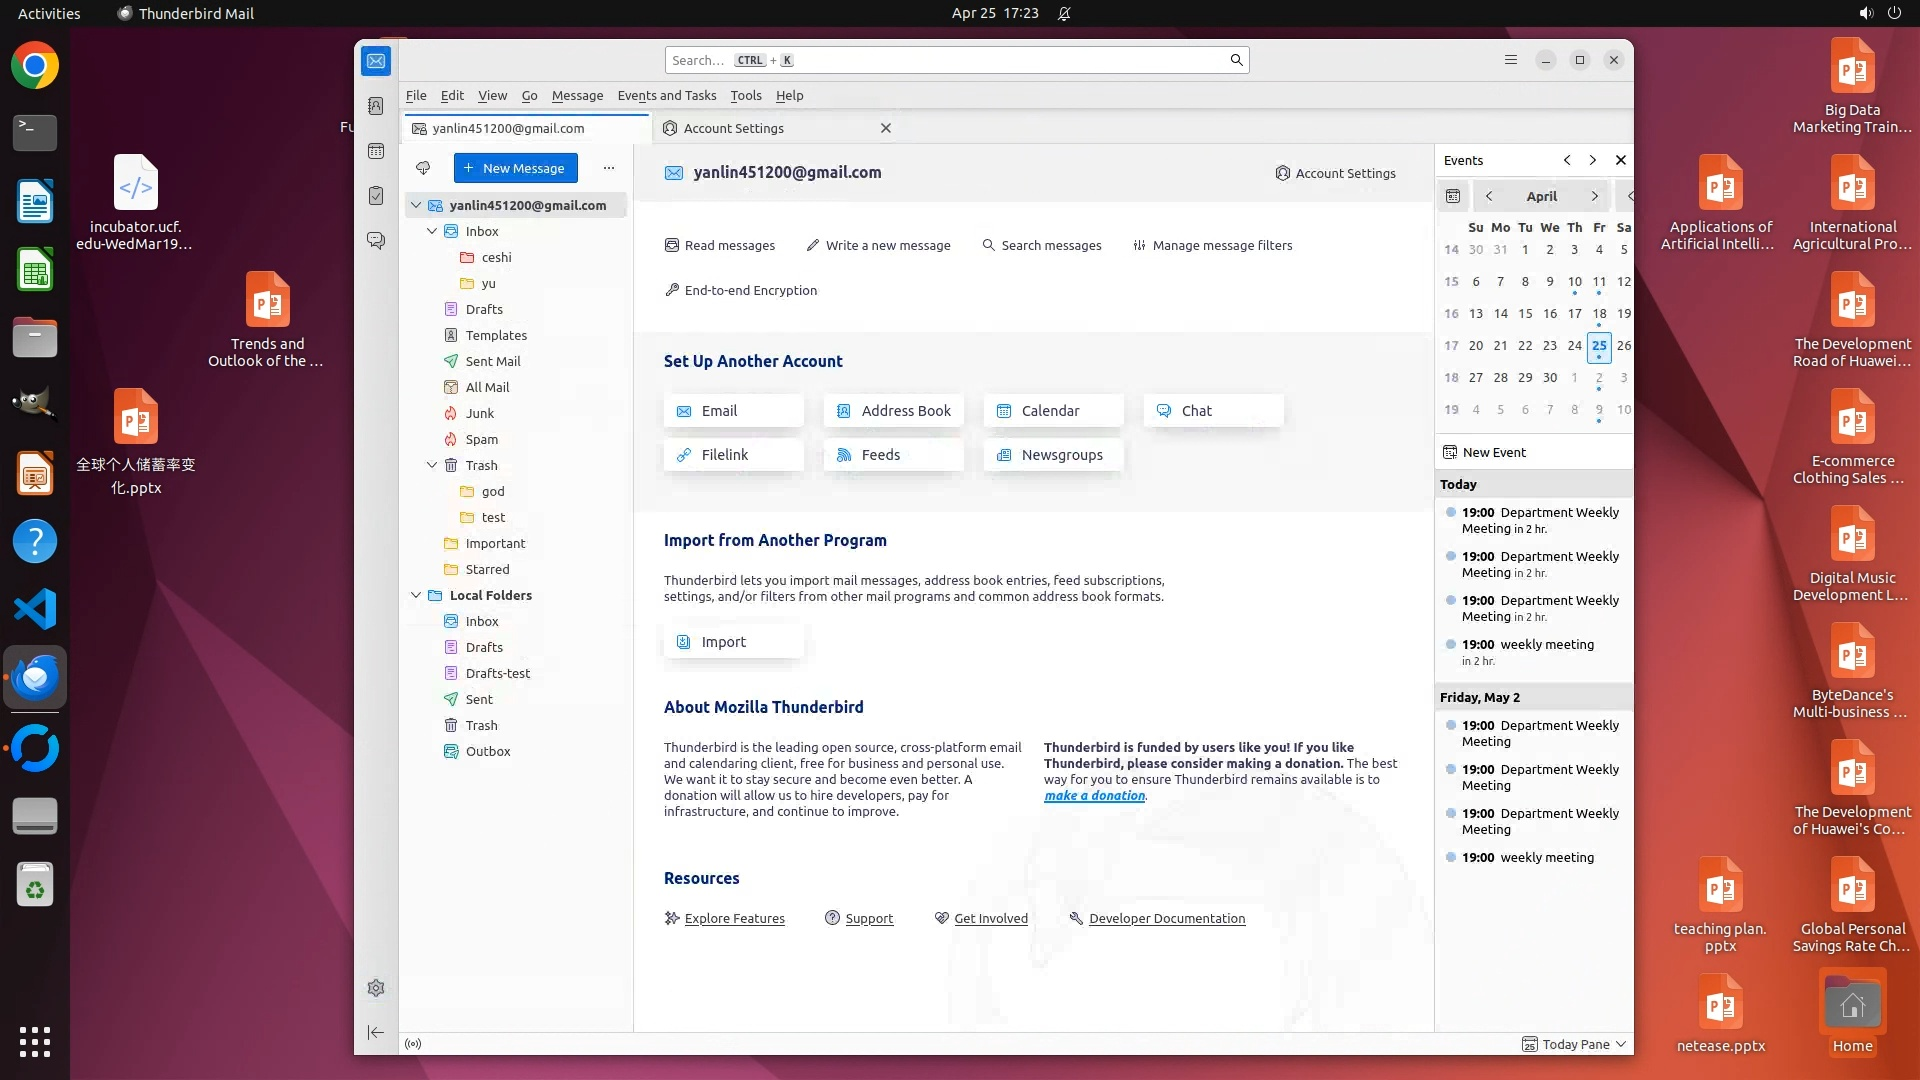Image resolution: width=1920 pixels, height=1080 pixels.
Task: Open Address Book from the spaces toolbar
Action: (376, 106)
